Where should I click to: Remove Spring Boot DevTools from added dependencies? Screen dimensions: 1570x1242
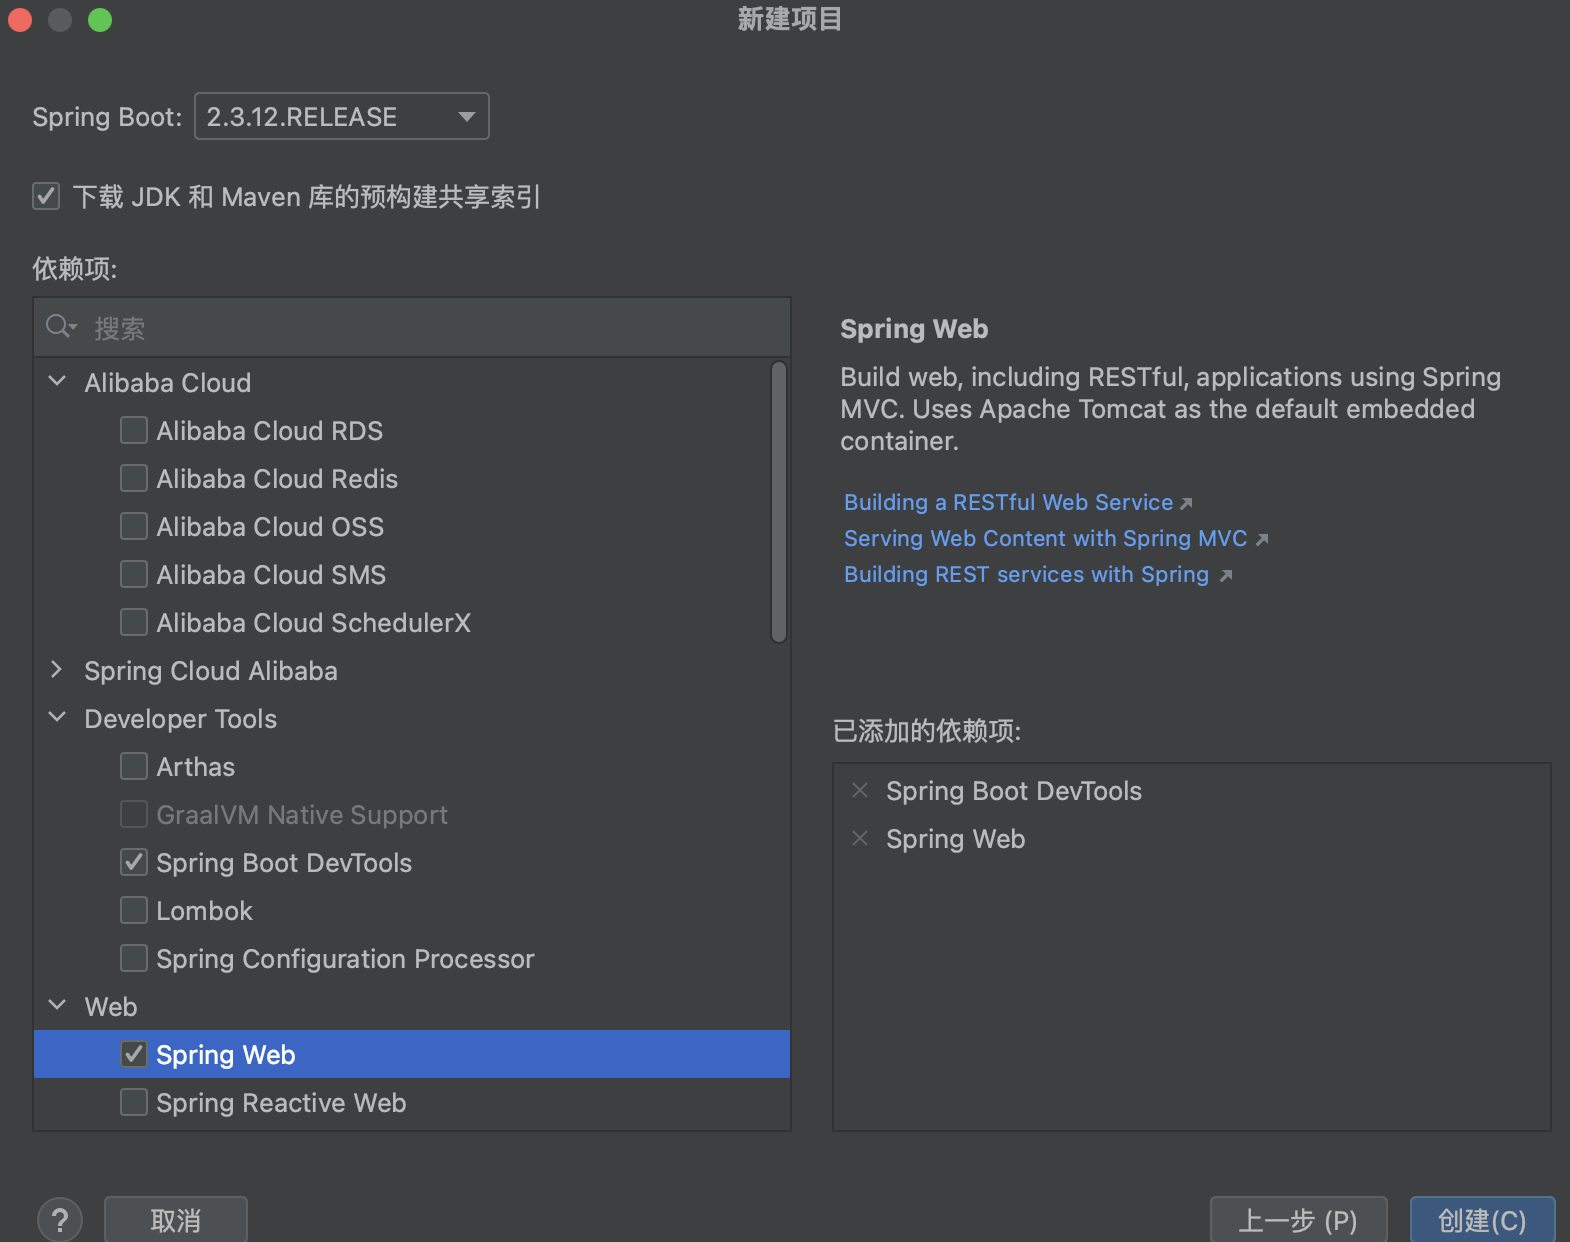860,791
